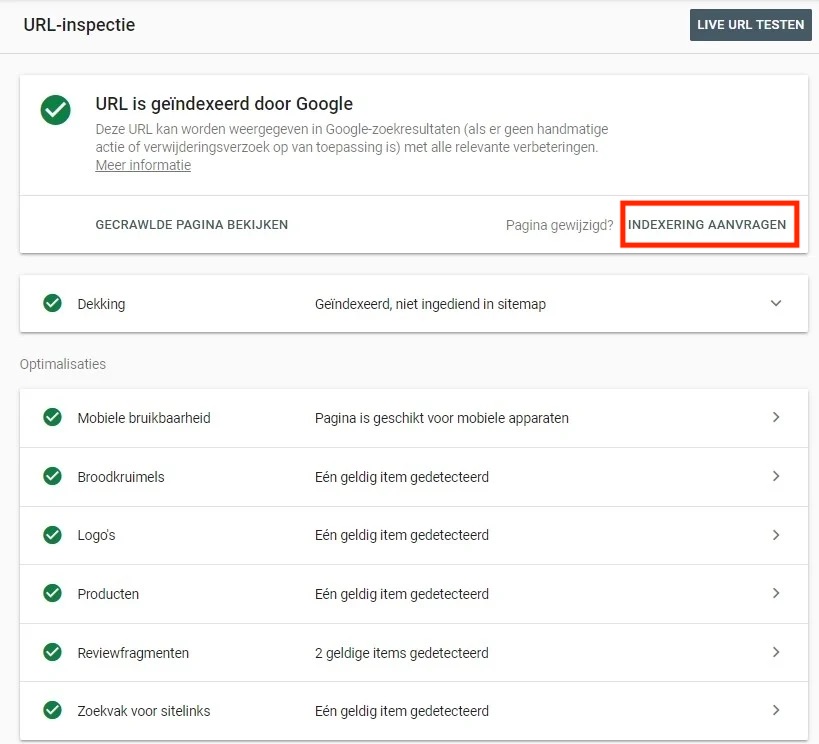Click the check icon beside Mobiele bruikbaarheid
The image size is (819, 744).
(x=52, y=417)
